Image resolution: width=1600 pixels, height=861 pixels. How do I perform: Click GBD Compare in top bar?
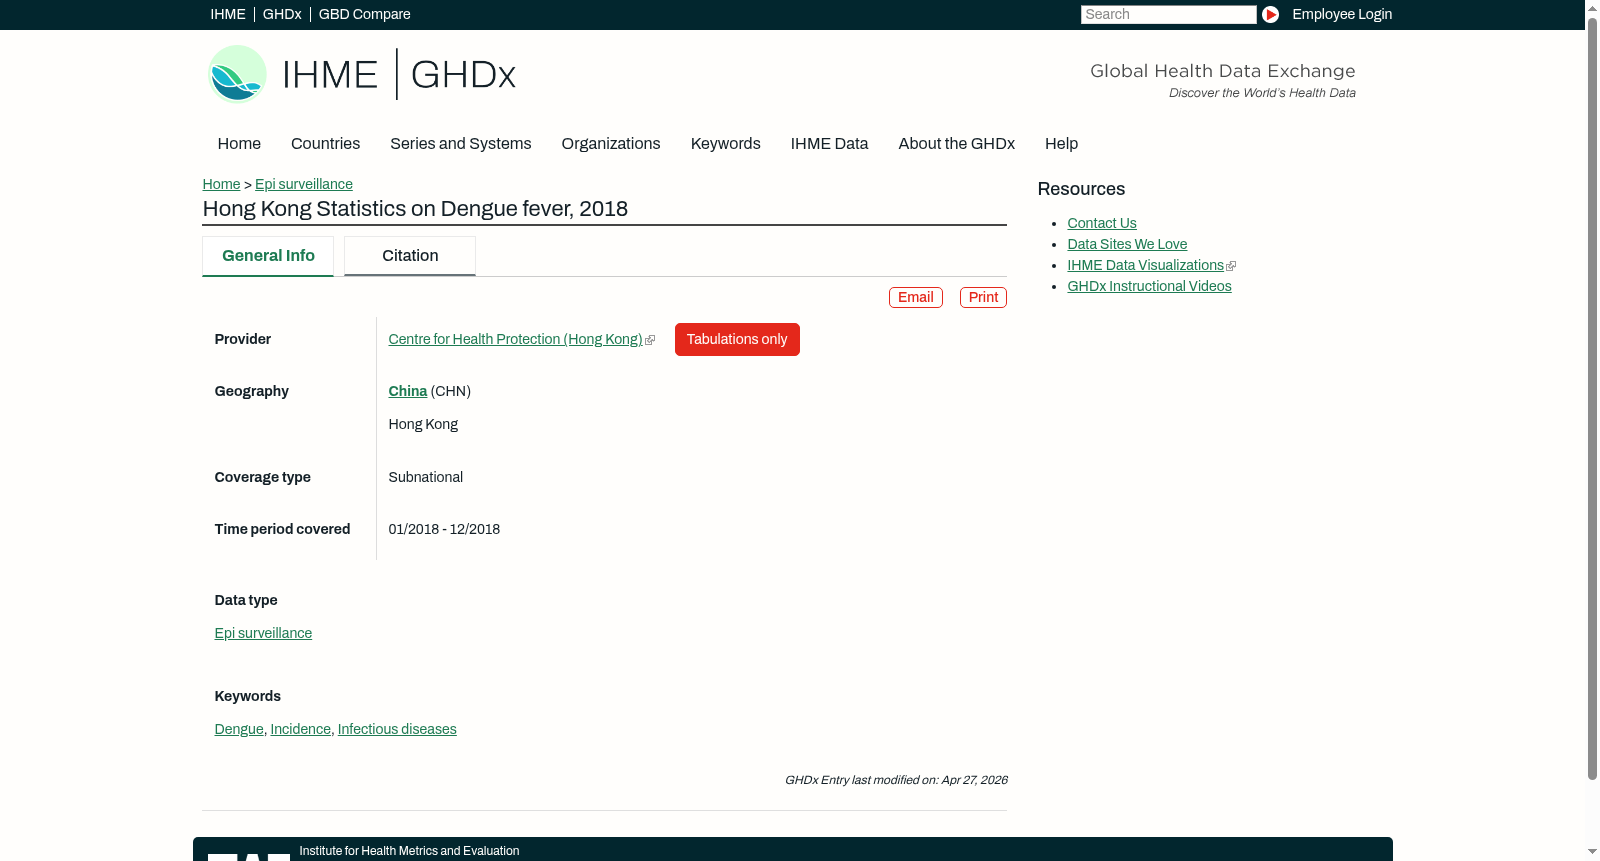tap(365, 14)
